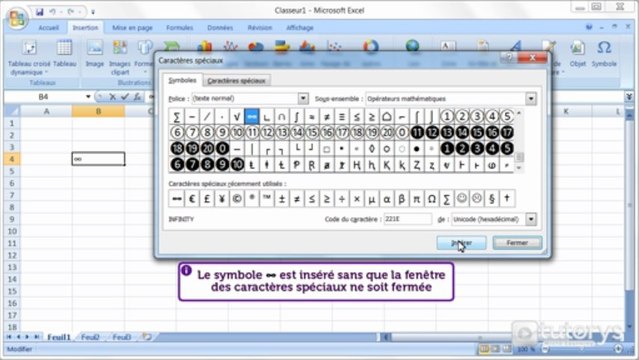Switch to the Symboles tab
This screenshot has width=639, height=360.
pos(182,80)
